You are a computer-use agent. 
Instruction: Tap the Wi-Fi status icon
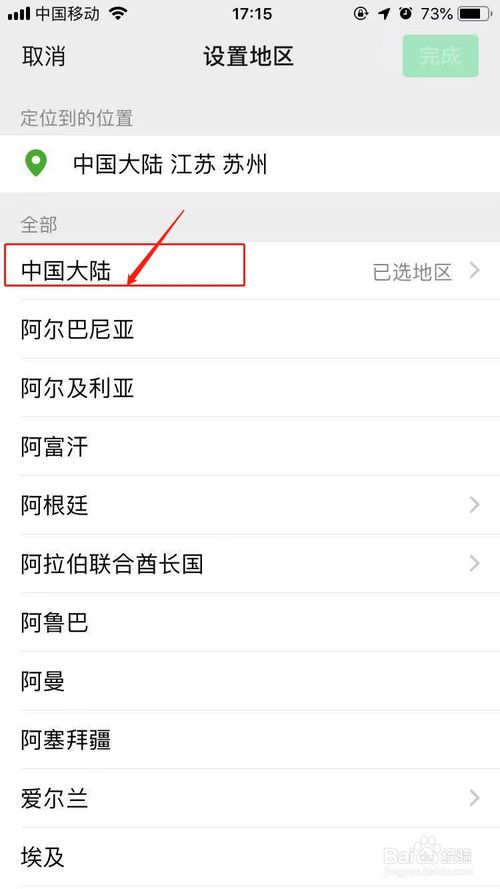118,14
